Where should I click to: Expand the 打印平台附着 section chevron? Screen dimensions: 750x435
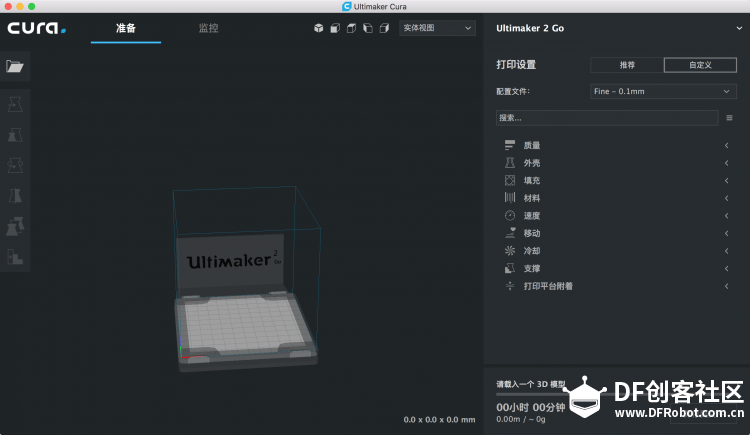[x=726, y=286]
